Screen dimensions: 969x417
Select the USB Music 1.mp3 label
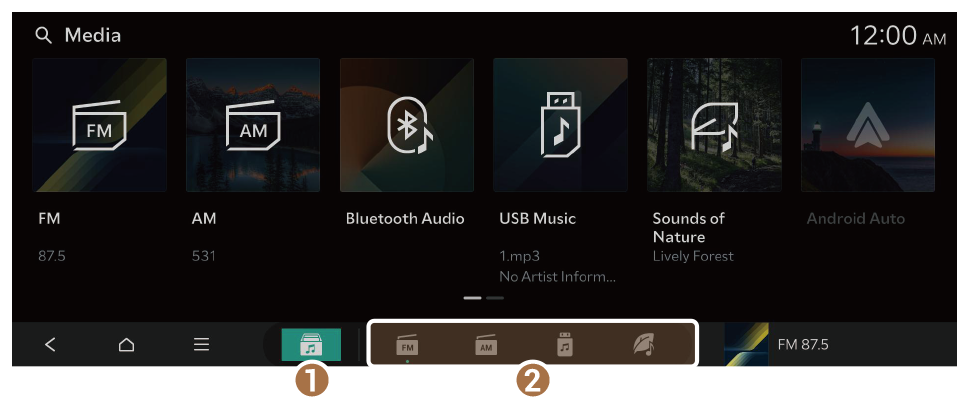[519, 256]
